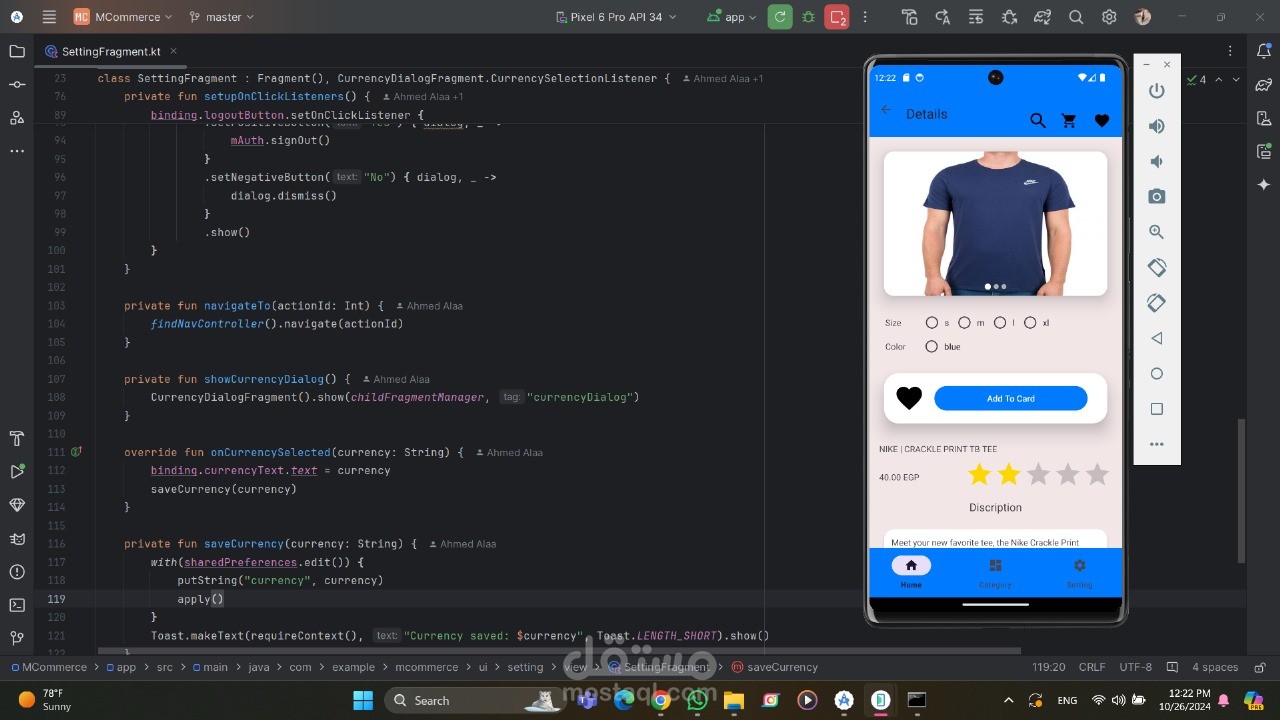Rerun the app with green restart button
Screen dimensions: 1280x720
coord(780,17)
